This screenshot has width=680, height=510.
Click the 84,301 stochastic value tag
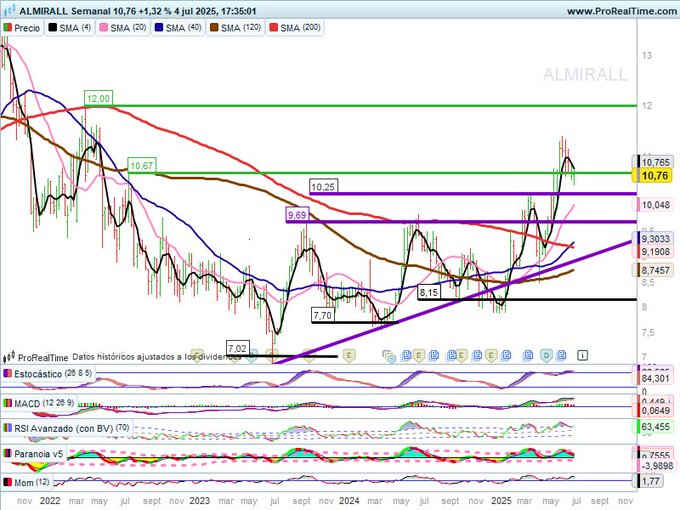pyautogui.click(x=655, y=379)
